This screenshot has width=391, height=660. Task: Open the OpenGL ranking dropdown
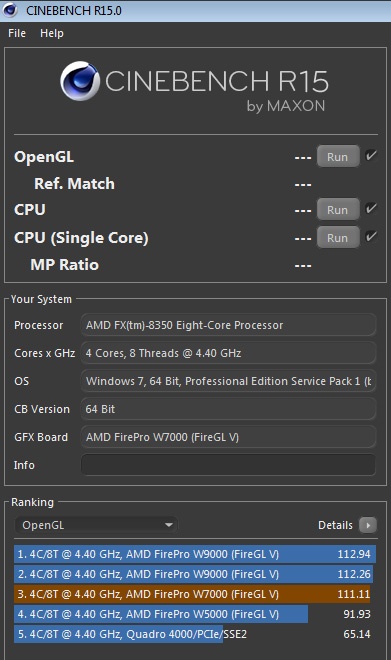96,525
